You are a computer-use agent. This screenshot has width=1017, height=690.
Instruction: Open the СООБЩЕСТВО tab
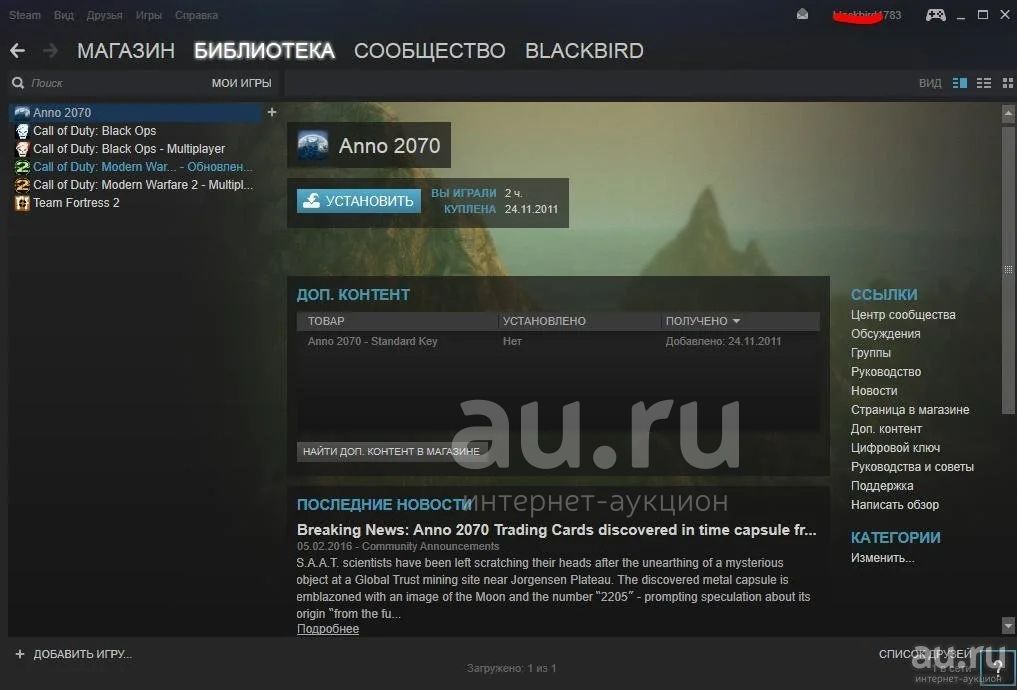(x=429, y=51)
